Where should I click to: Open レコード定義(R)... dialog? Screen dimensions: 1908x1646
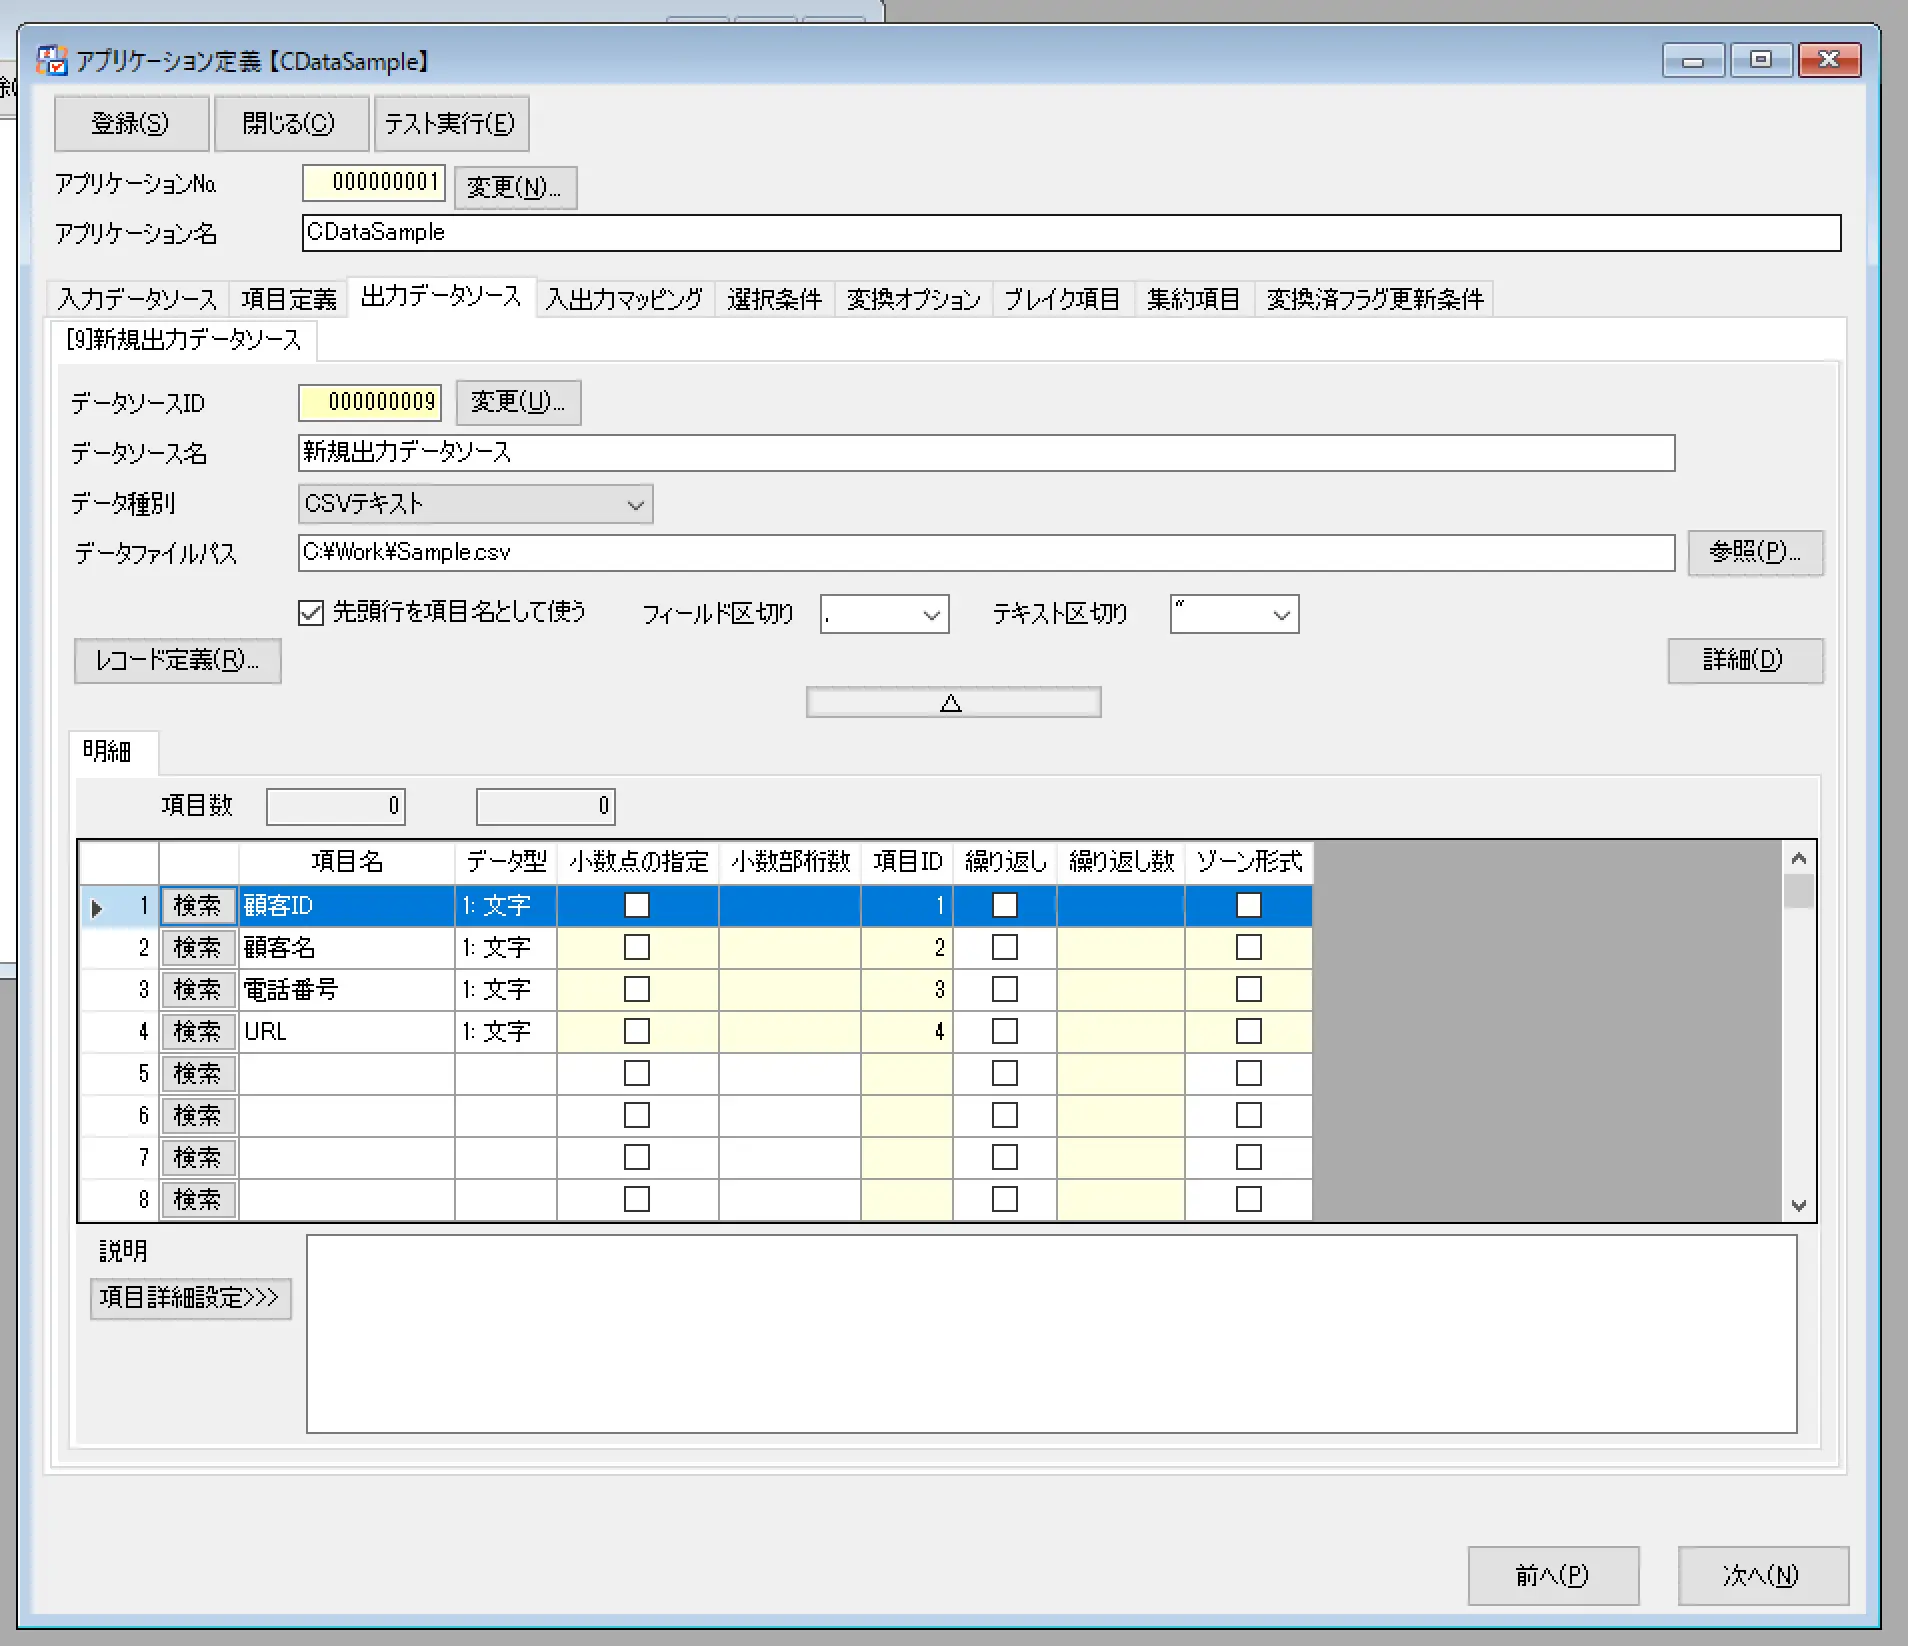(x=177, y=660)
